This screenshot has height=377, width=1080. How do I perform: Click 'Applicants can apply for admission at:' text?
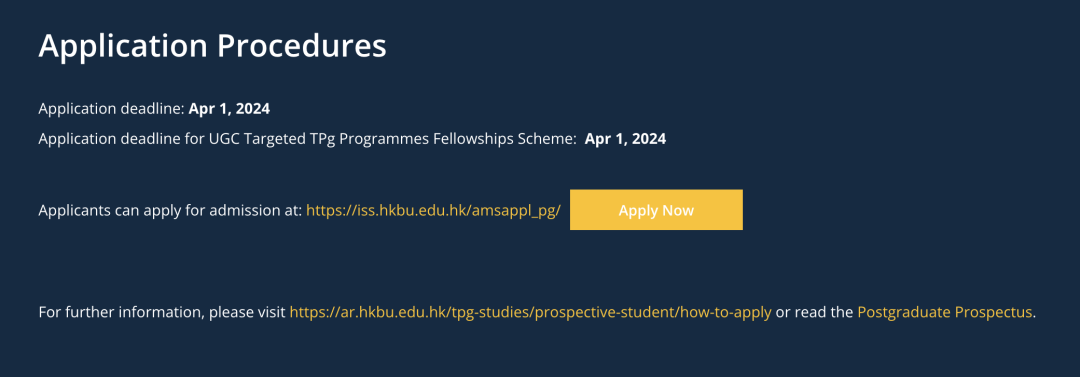click(x=170, y=210)
